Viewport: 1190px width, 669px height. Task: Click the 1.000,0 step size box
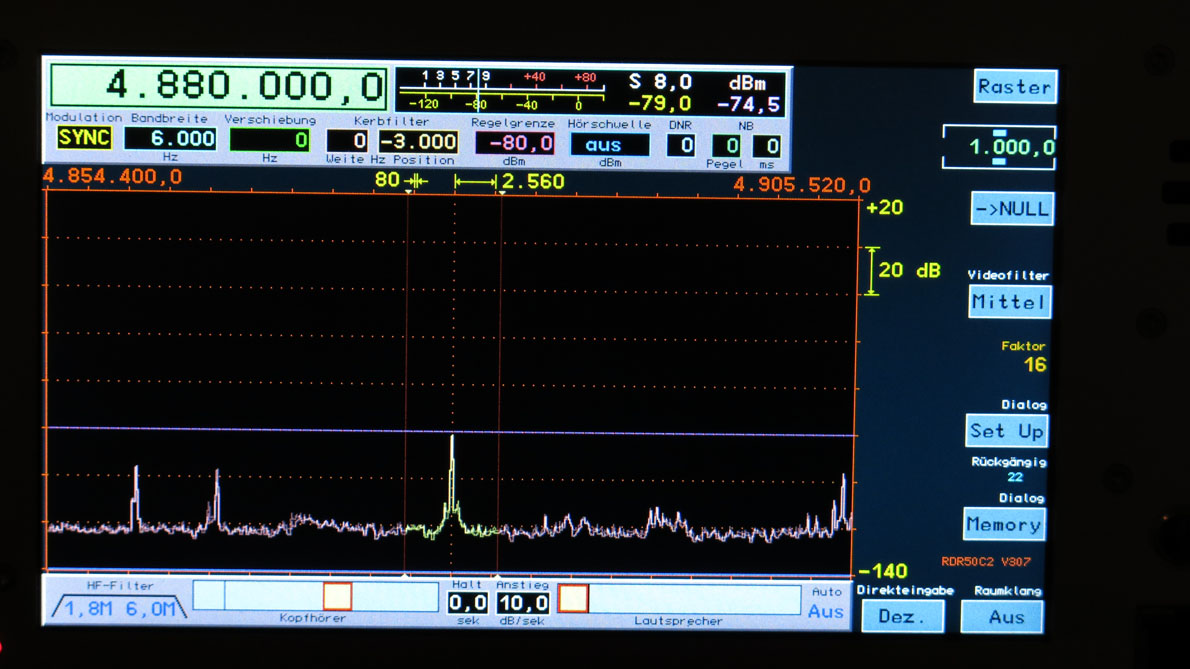click(x=999, y=147)
